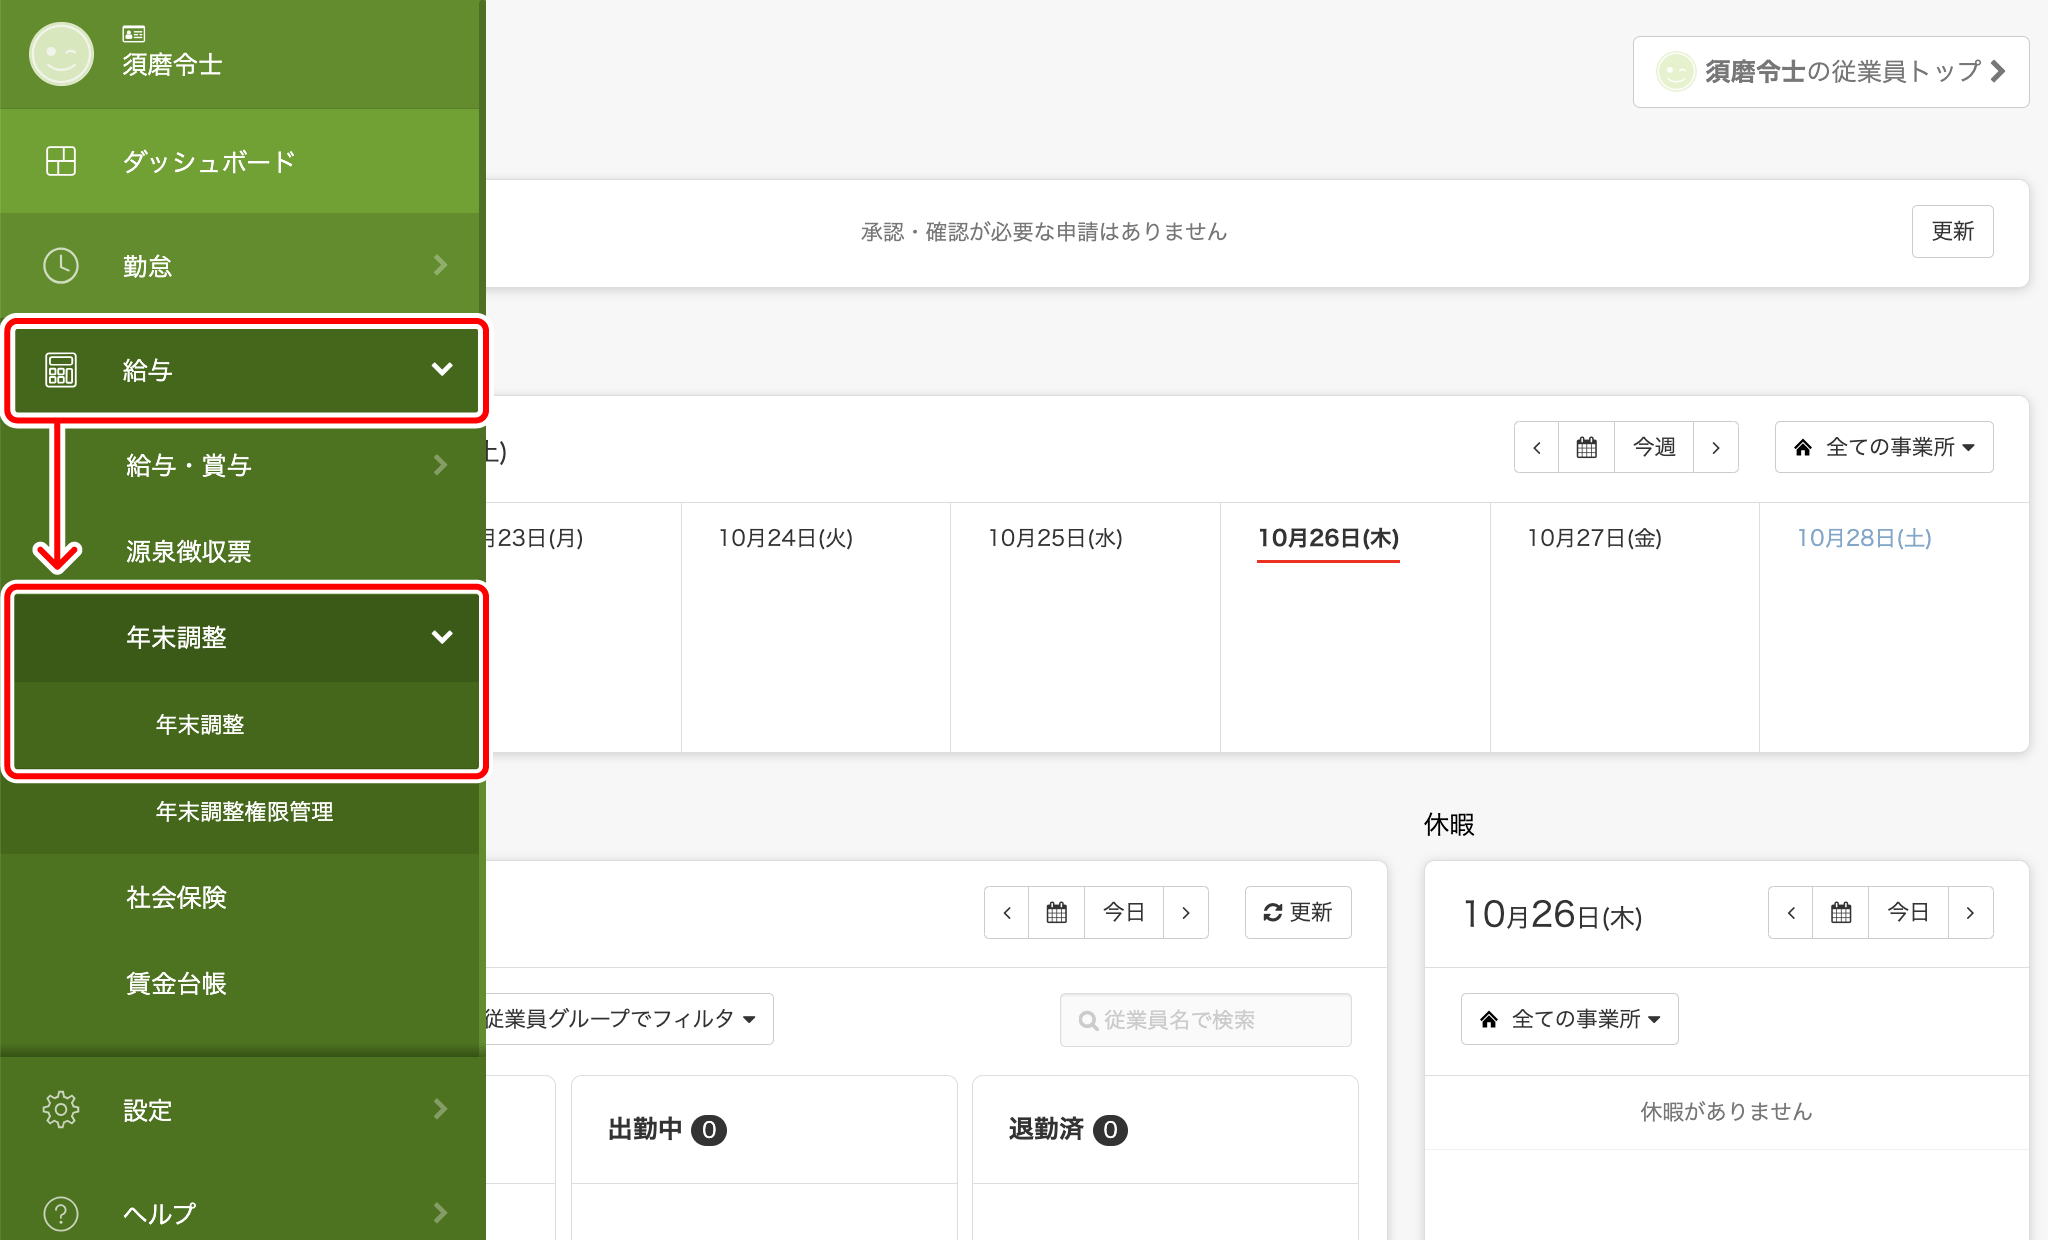Expand the 設定 menu chevron
2048x1240 pixels.
coord(441,1109)
